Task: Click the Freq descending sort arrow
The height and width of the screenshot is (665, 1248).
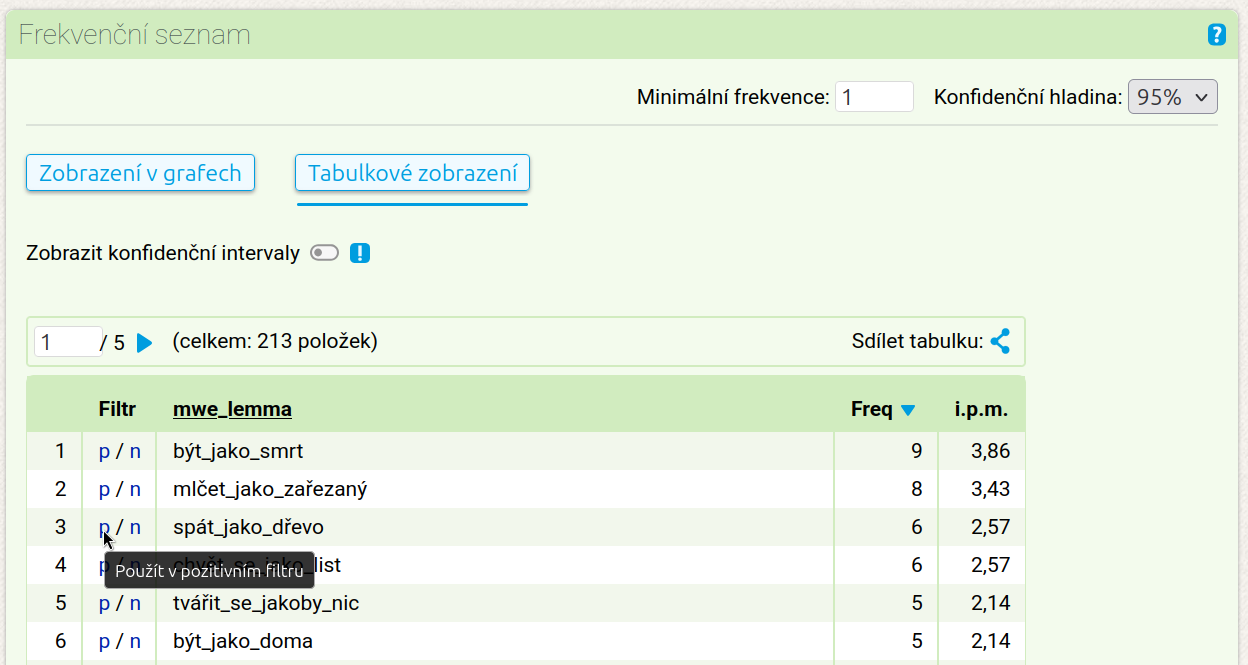Action: point(908,410)
